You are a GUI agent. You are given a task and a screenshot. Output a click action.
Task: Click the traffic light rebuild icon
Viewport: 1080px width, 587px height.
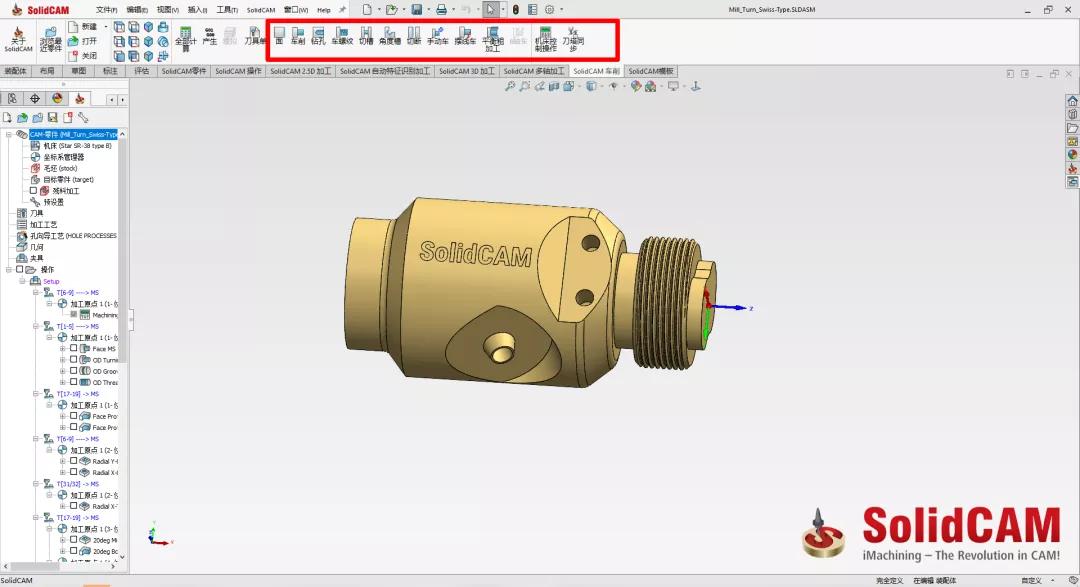tap(515, 10)
